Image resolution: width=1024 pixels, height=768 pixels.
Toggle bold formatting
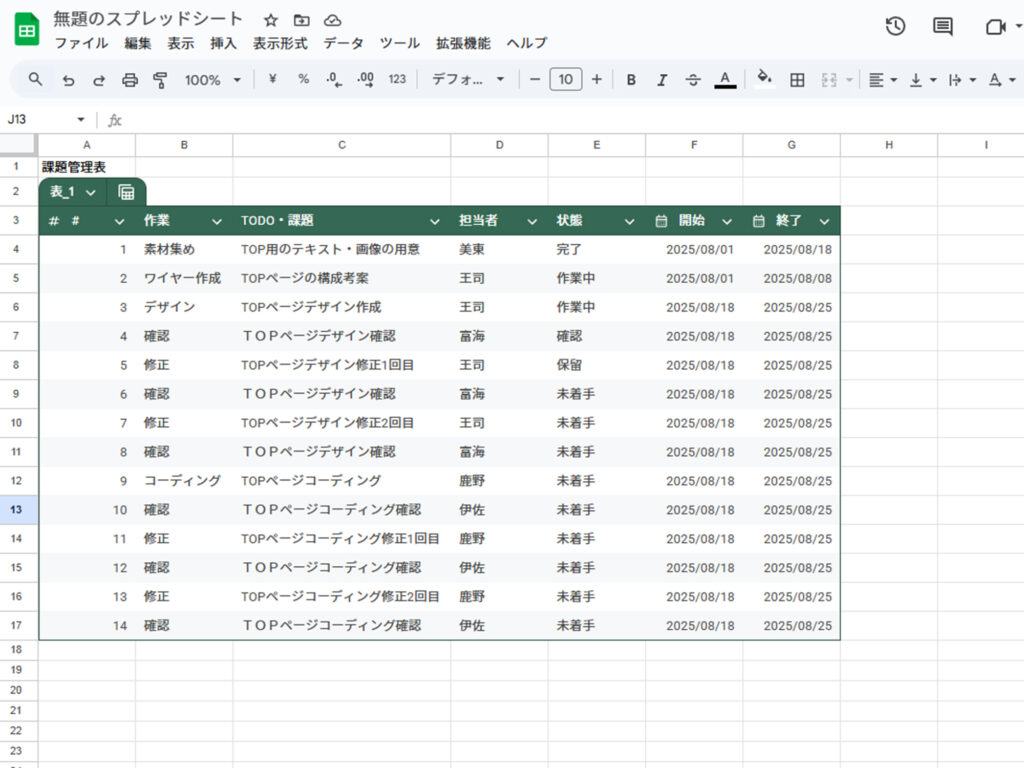pyautogui.click(x=631, y=80)
